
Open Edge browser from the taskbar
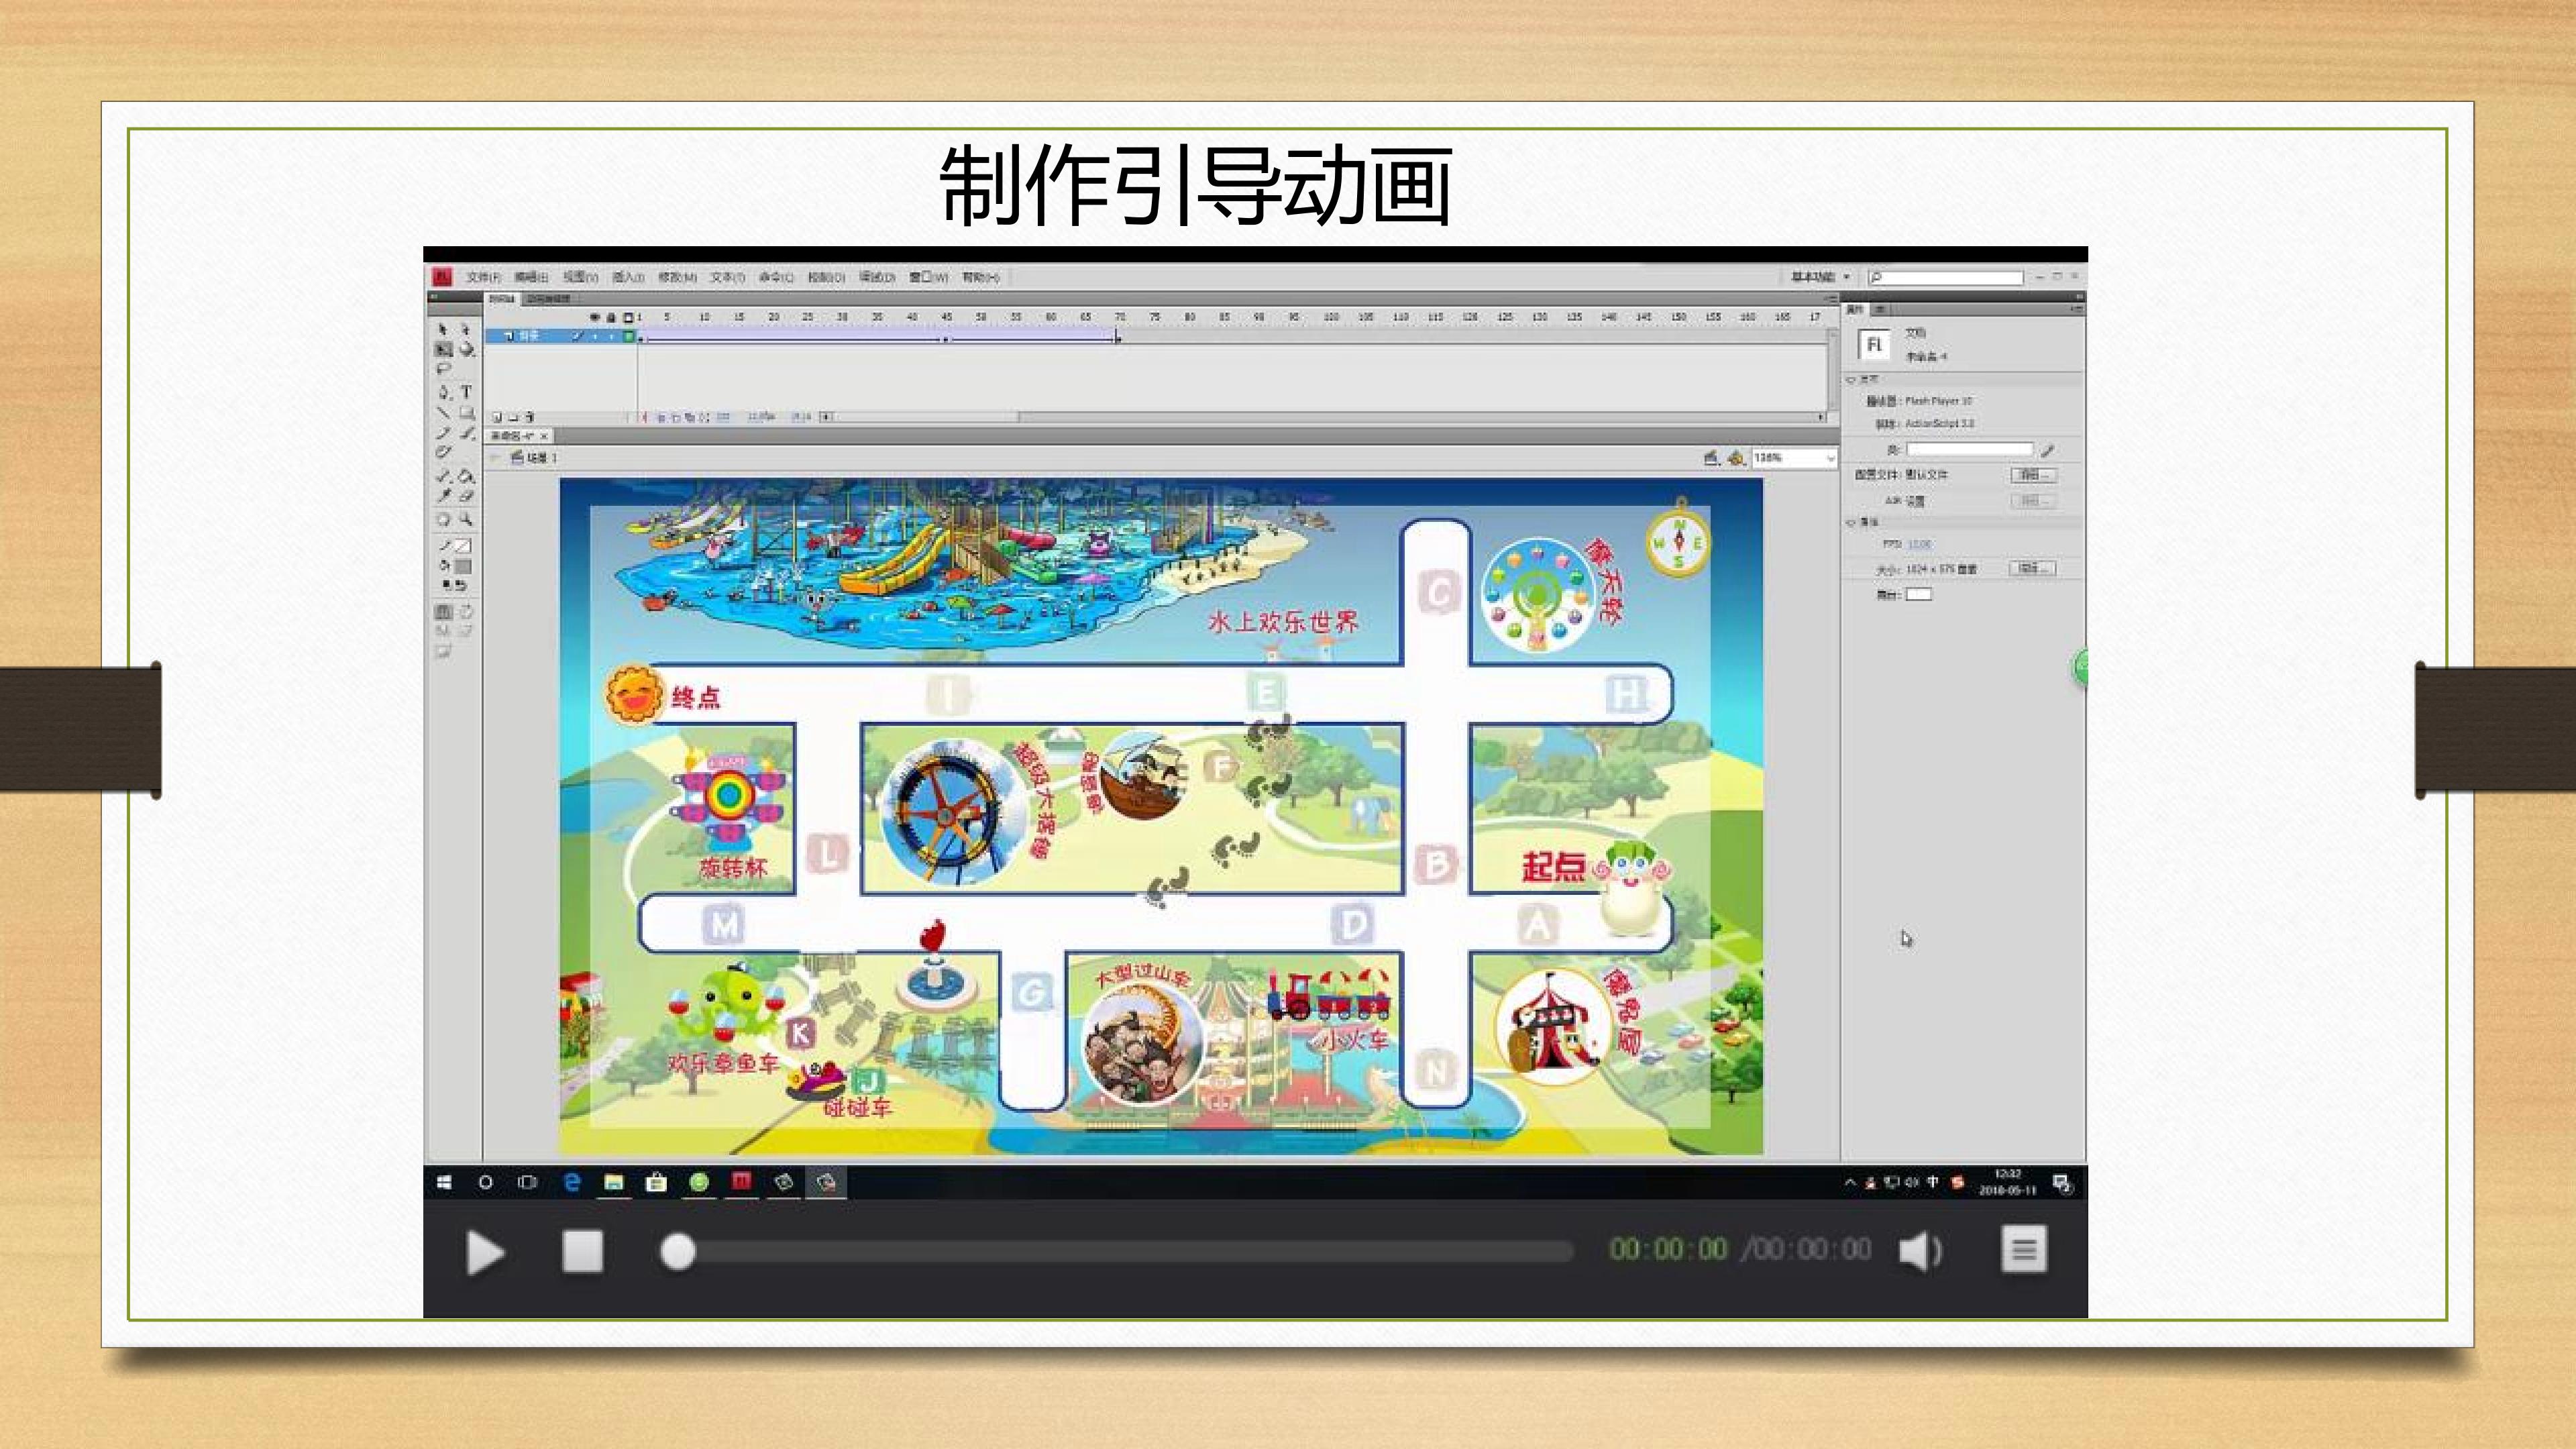[x=572, y=1182]
